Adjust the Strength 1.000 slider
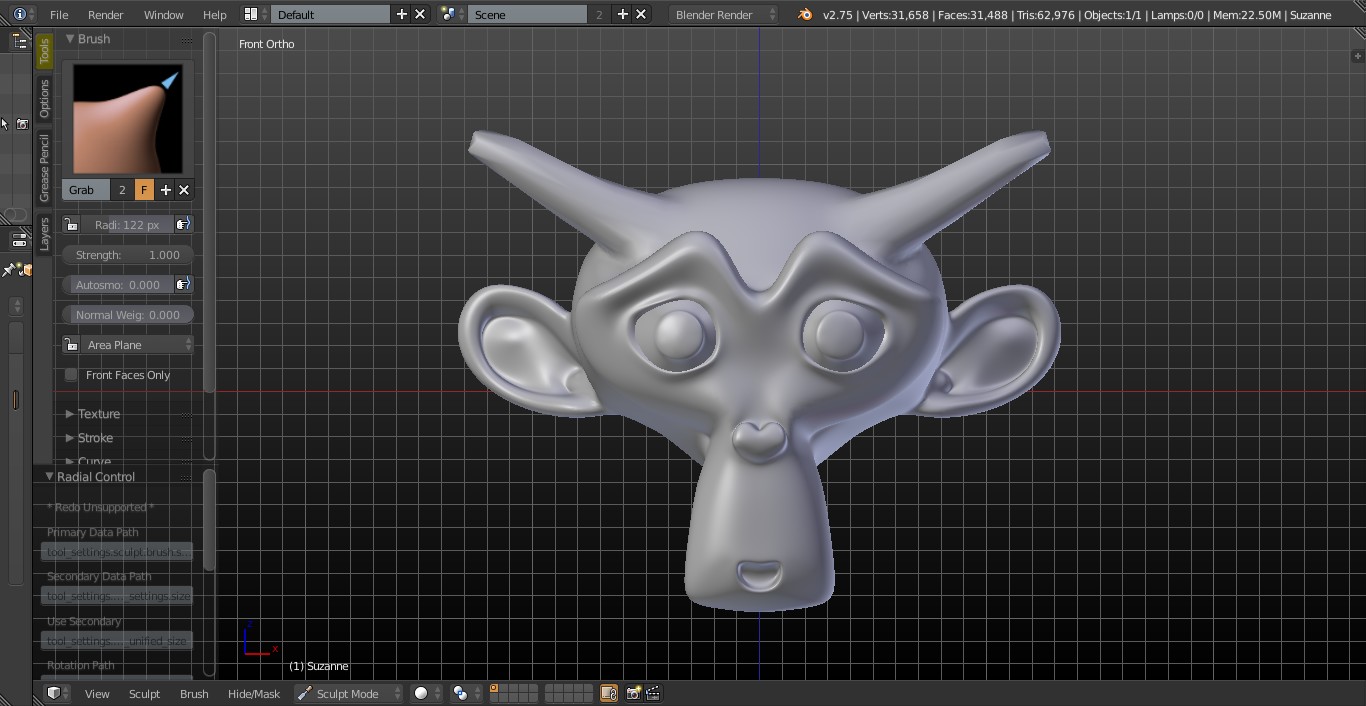The image size is (1366, 706). click(127, 255)
